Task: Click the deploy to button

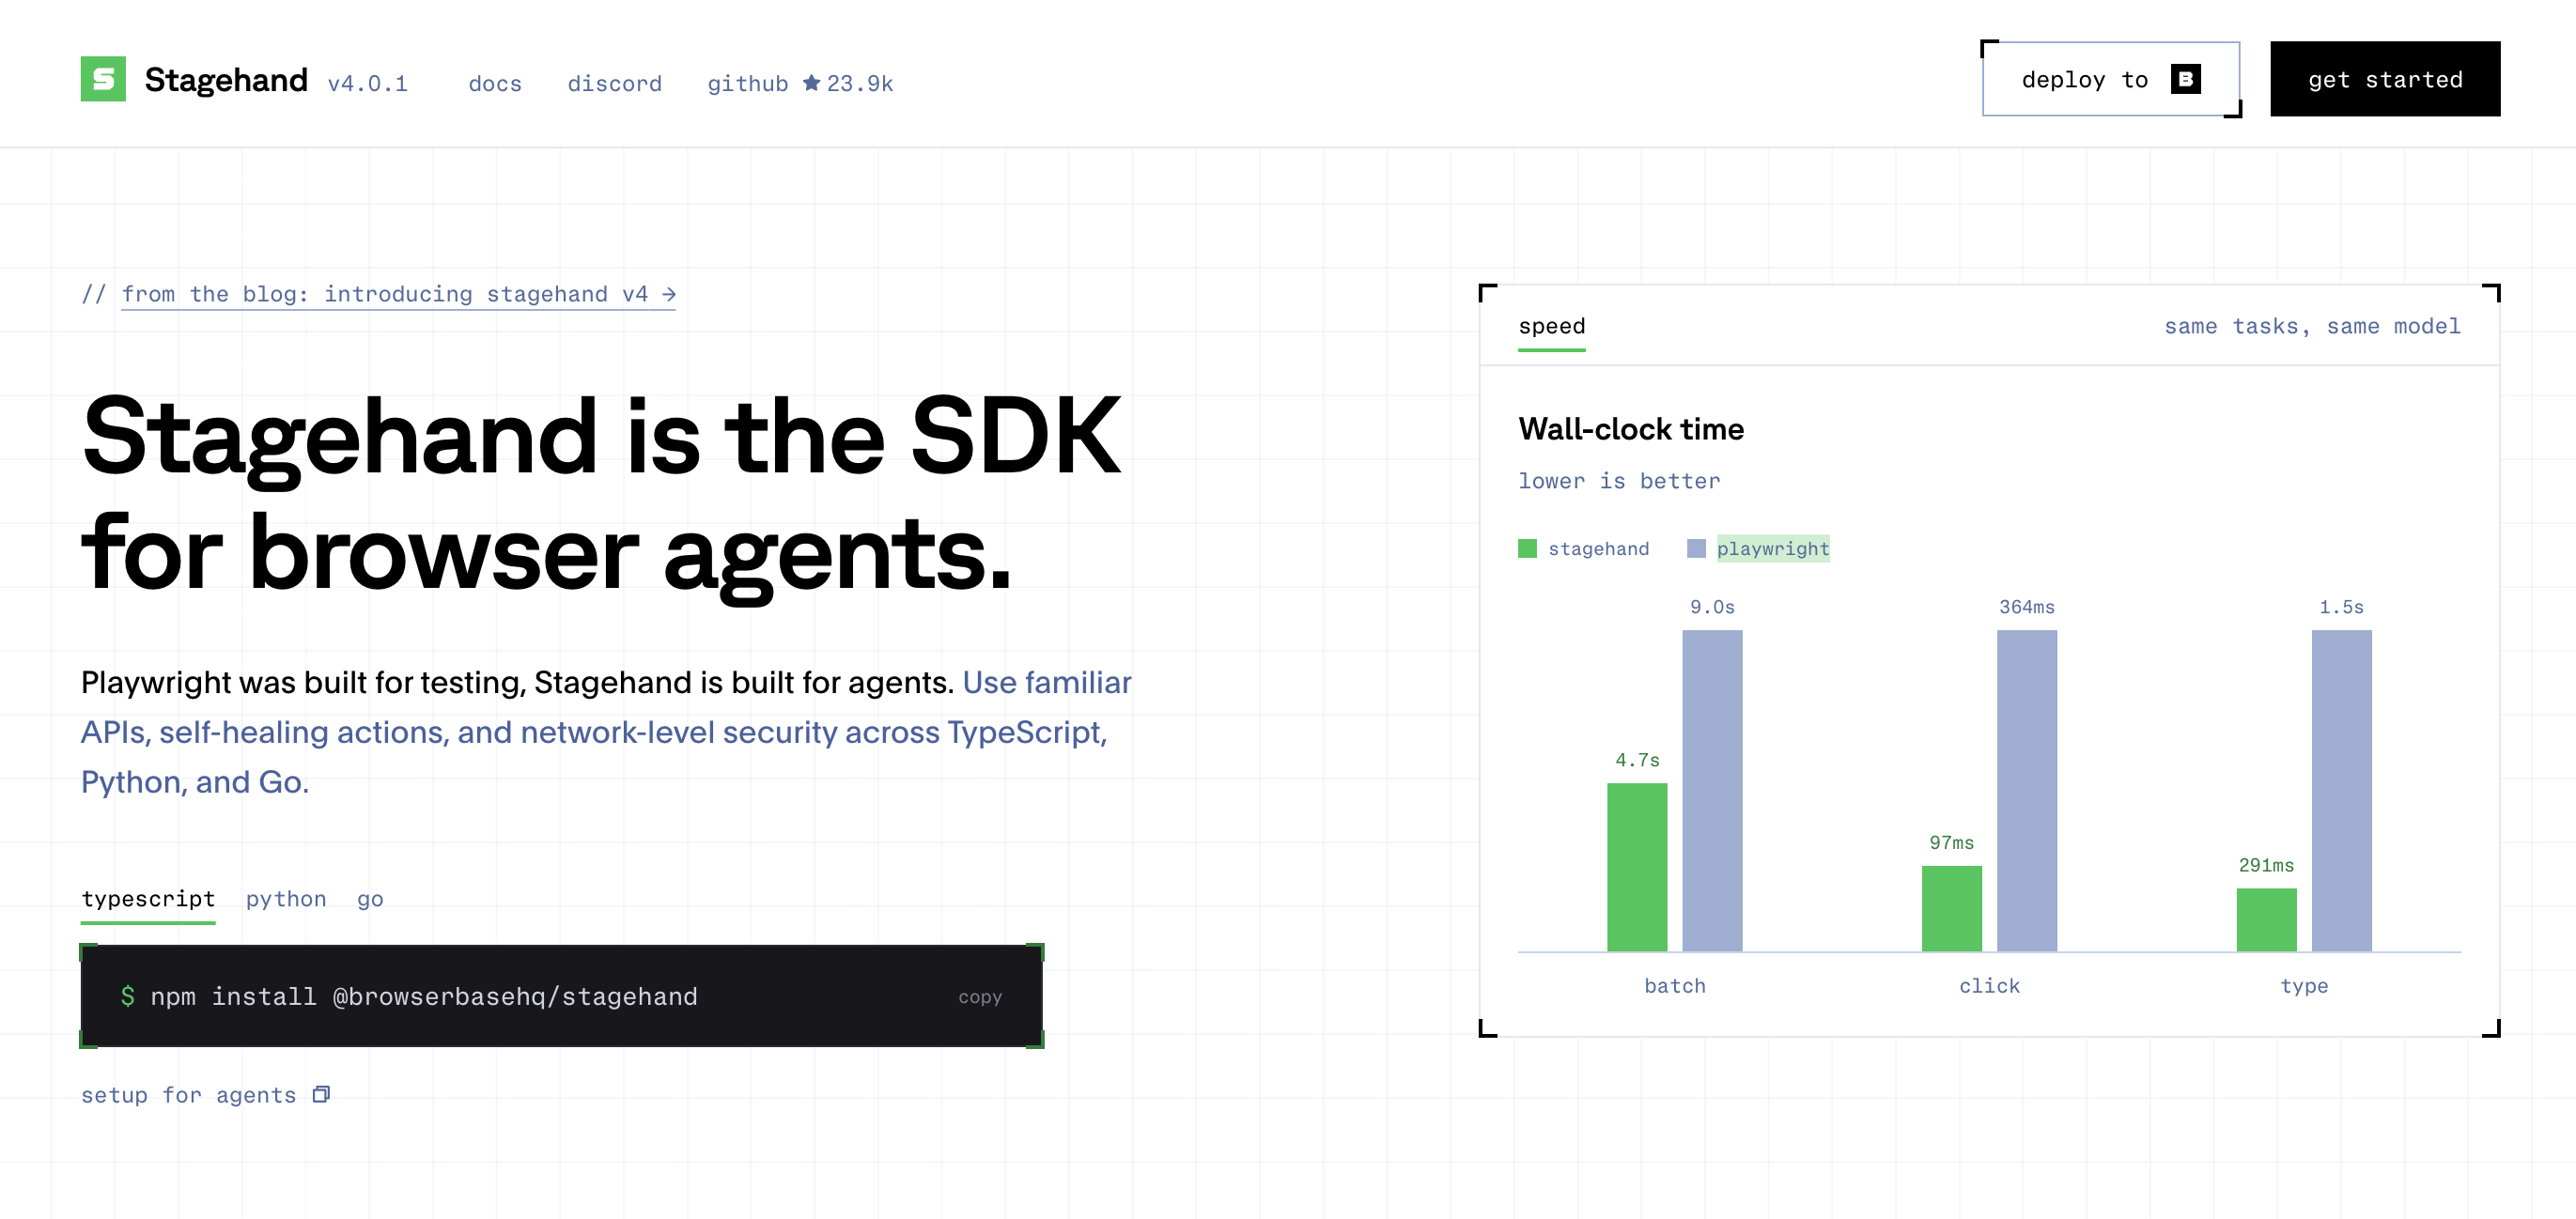Action: pyautogui.click(x=2110, y=79)
